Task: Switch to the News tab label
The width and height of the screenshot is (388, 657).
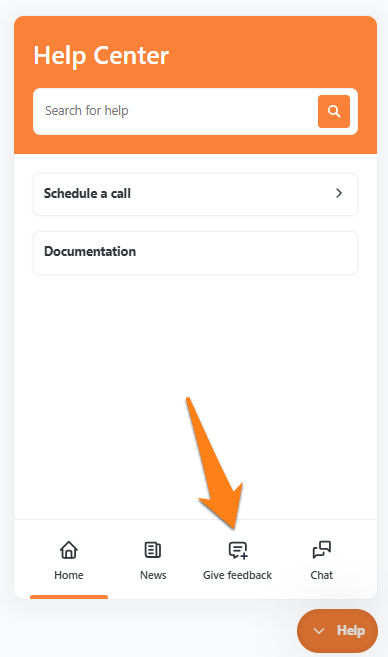Action: (153, 575)
